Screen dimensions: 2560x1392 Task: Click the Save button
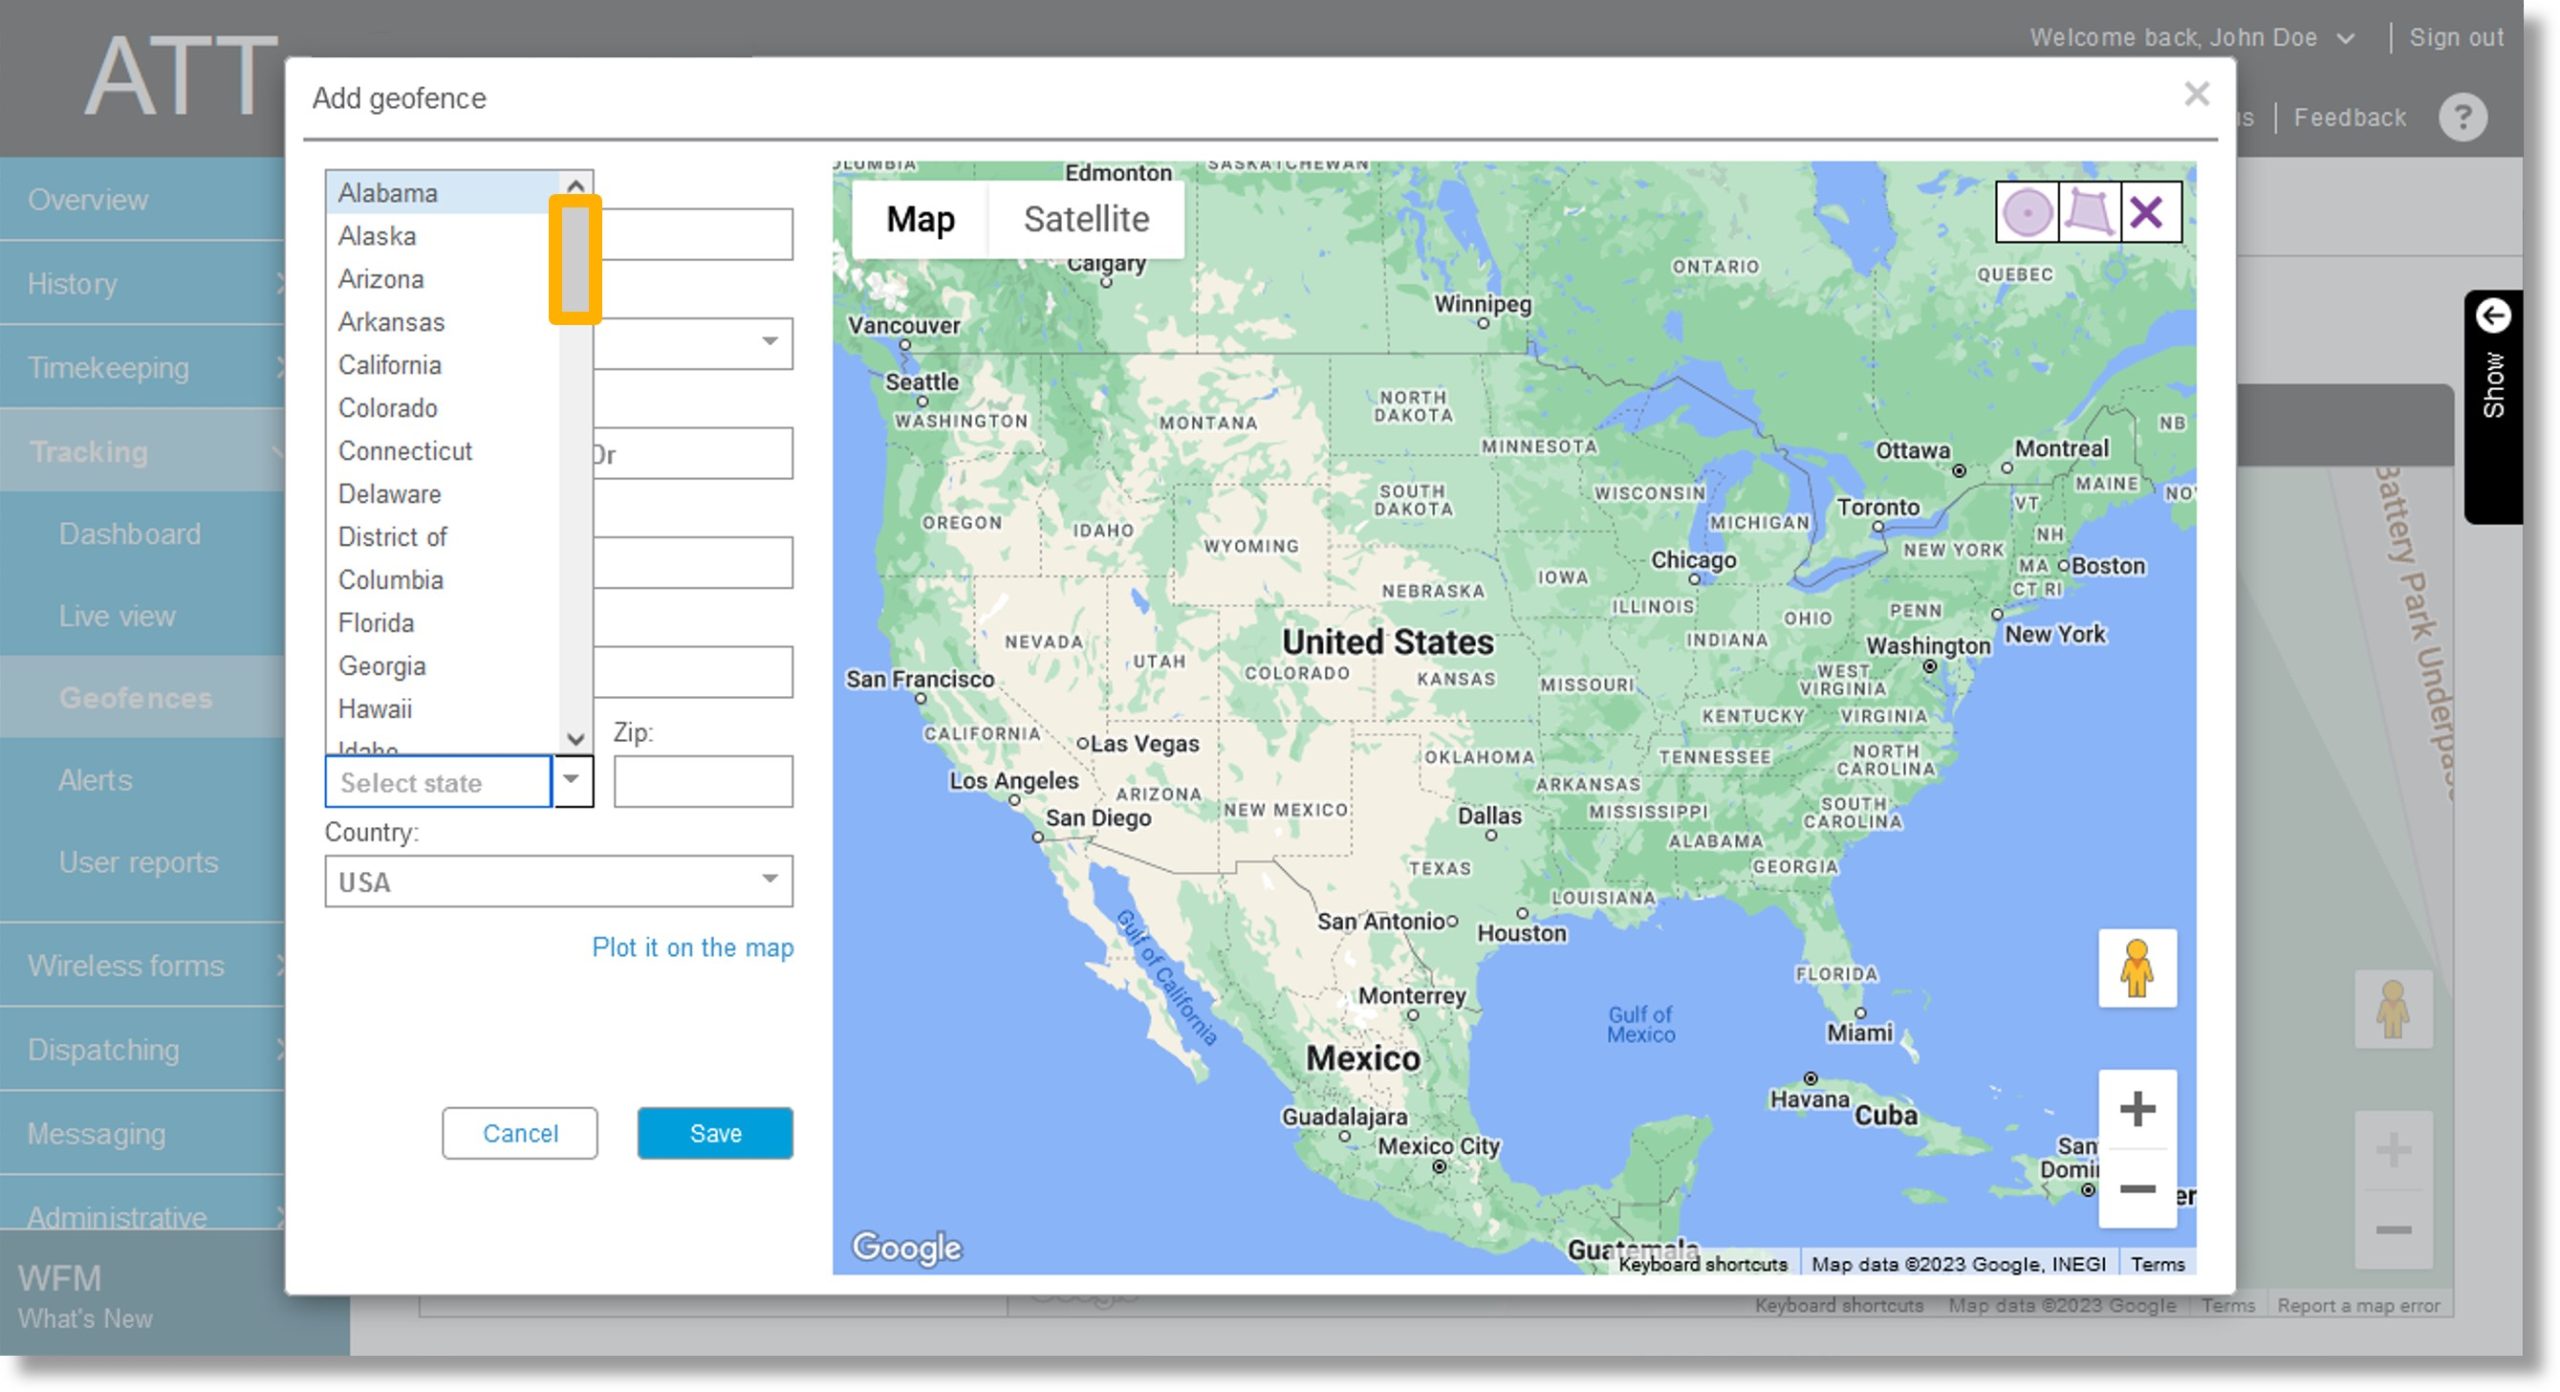pyautogui.click(x=715, y=1131)
